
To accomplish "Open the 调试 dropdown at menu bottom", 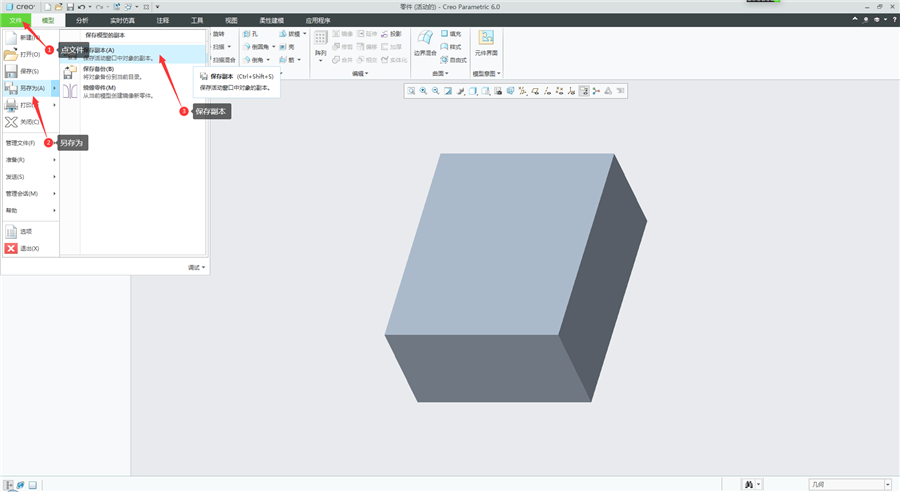I will 196,268.
